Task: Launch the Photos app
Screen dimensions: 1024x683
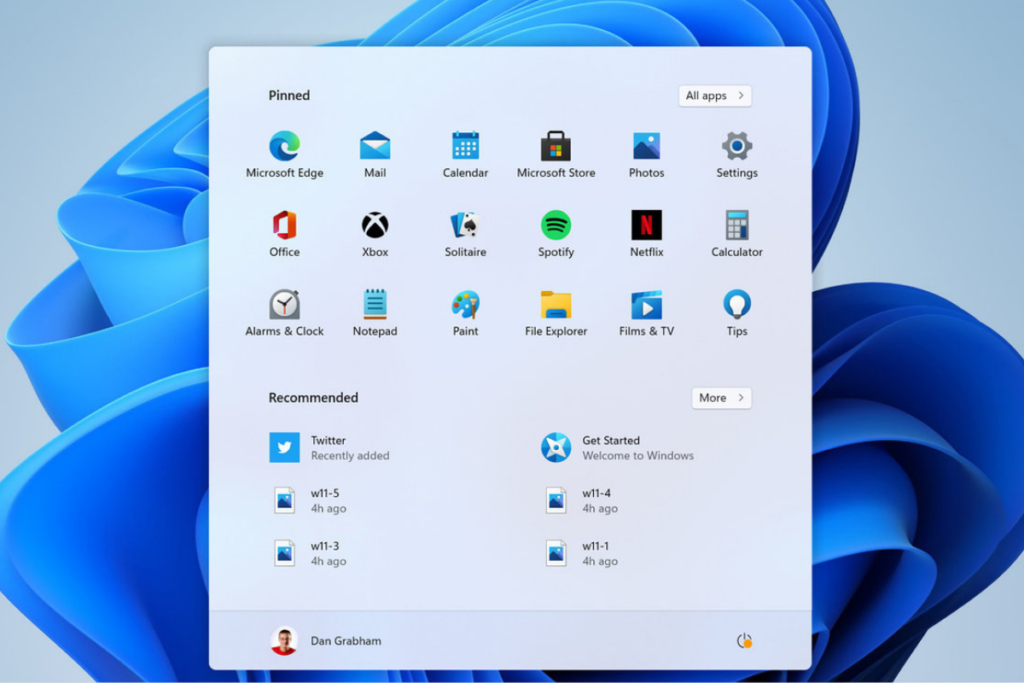Action: tap(647, 154)
